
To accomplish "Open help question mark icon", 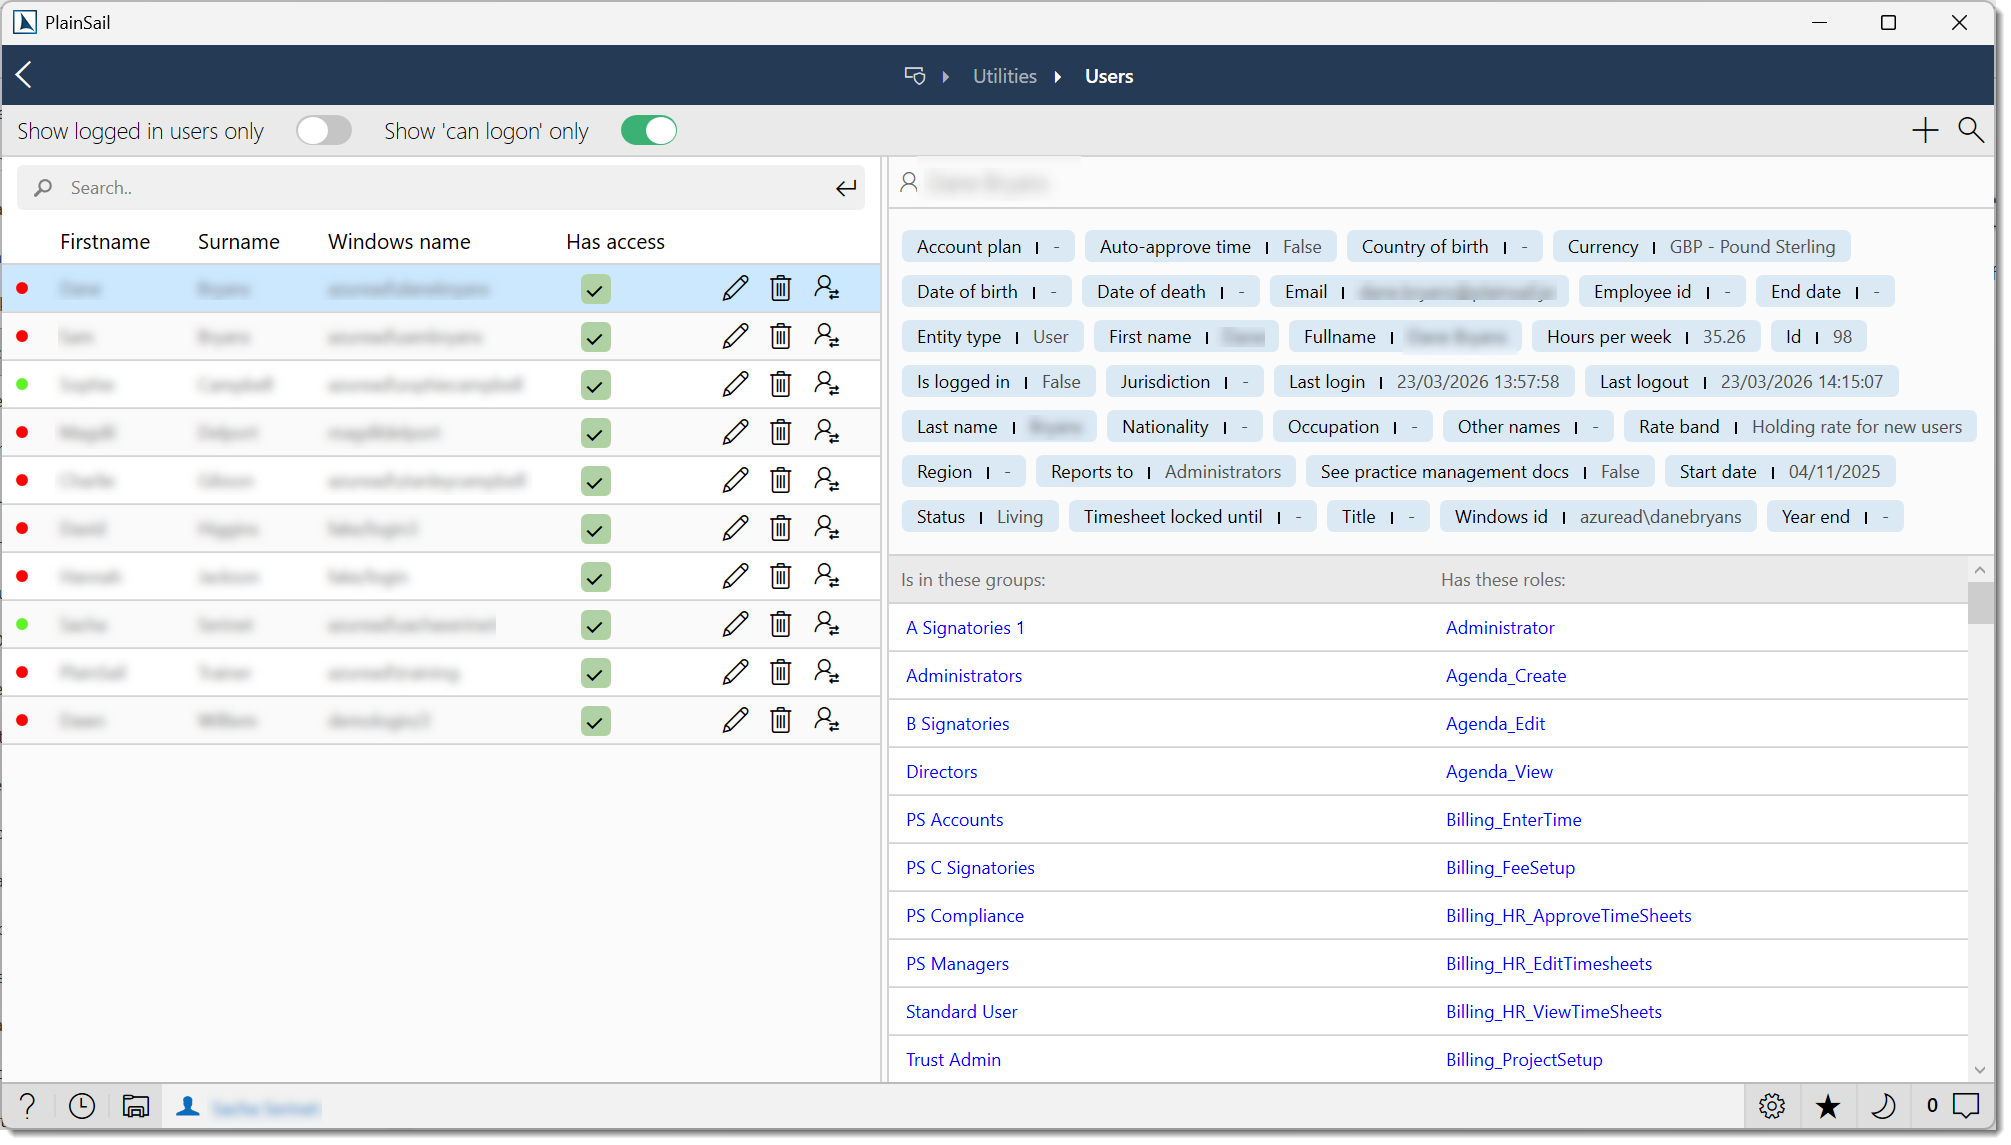I will click(x=28, y=1105).
